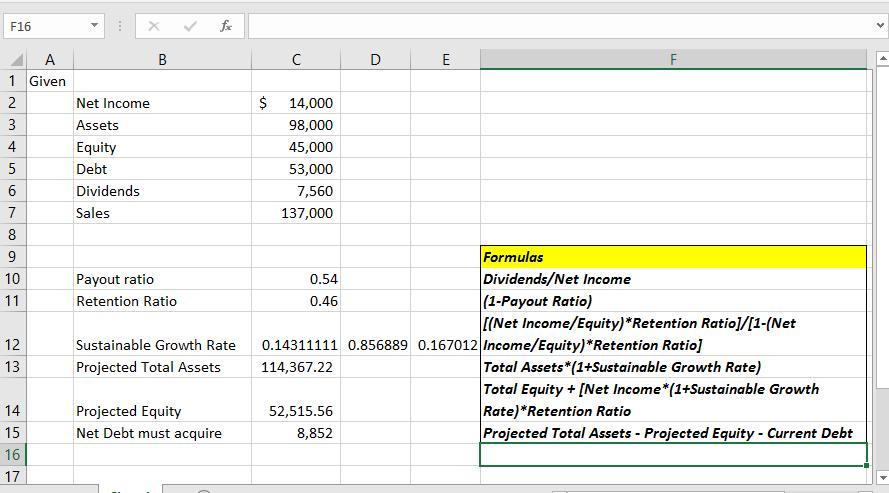
Task: Select column B header
Action: [x=162, y=60]
